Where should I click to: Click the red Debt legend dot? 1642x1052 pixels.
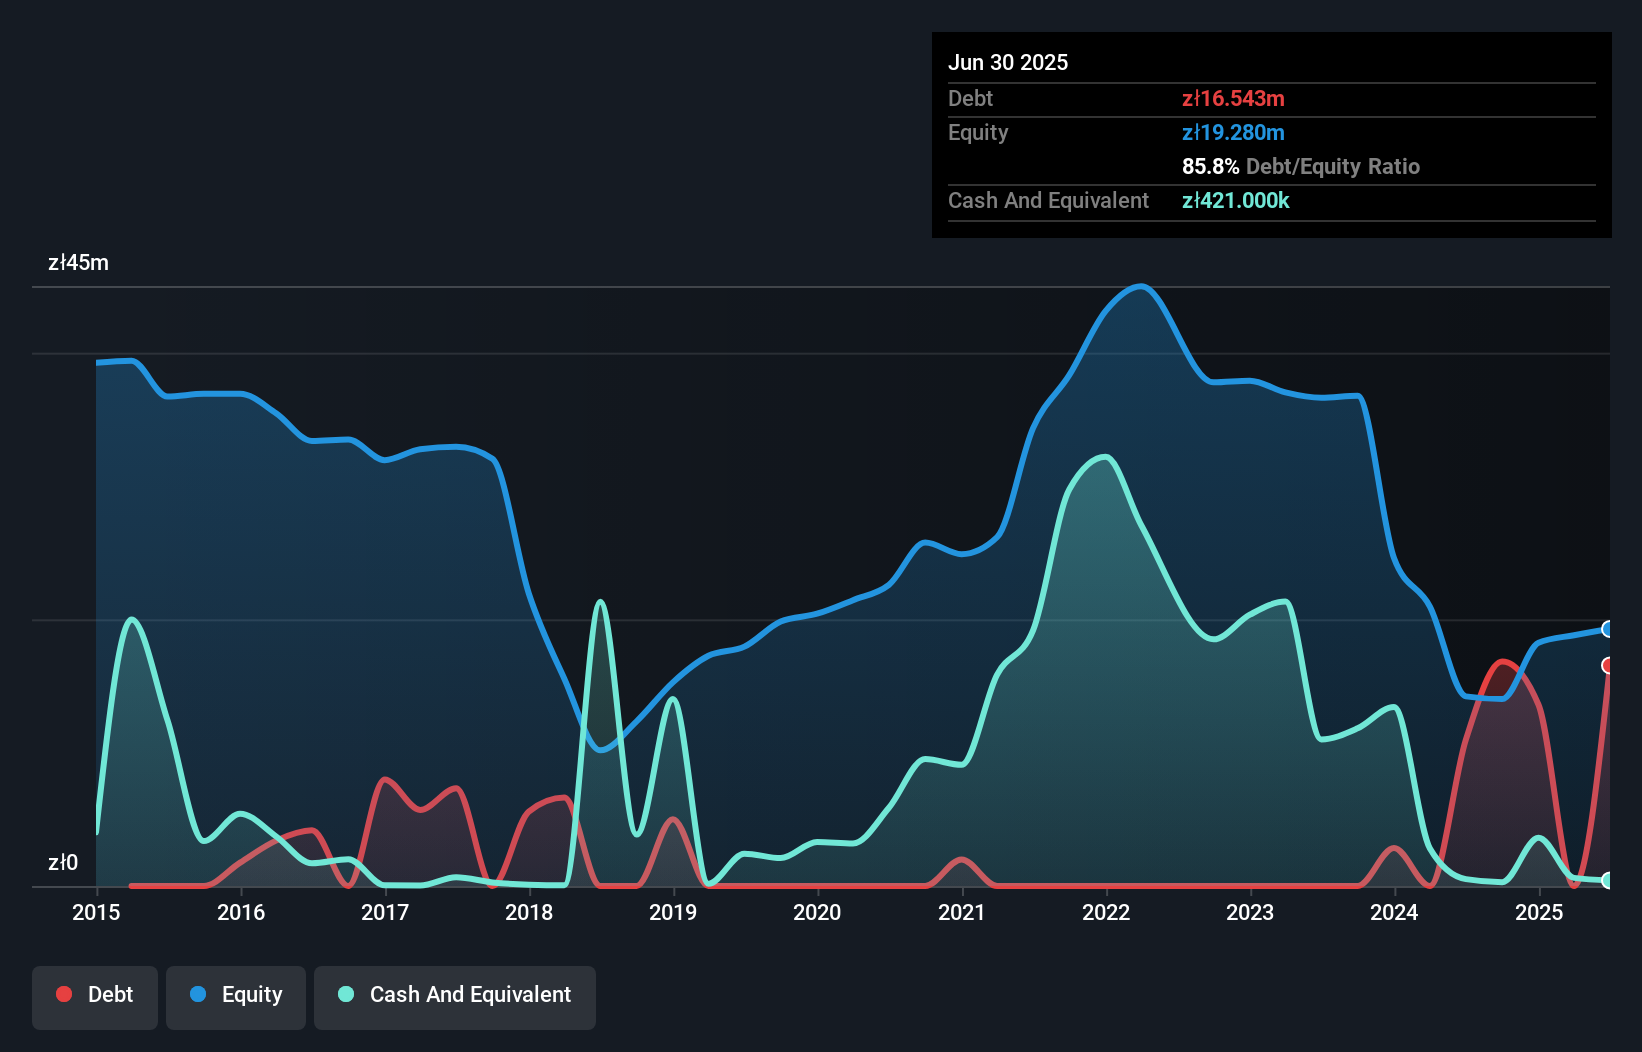64,994
